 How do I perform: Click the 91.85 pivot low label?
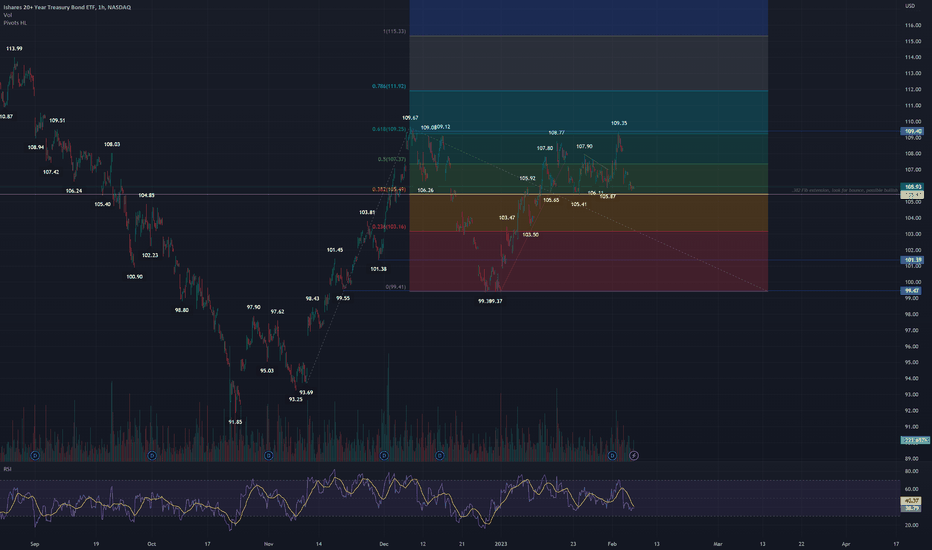[x=235, y=422]
